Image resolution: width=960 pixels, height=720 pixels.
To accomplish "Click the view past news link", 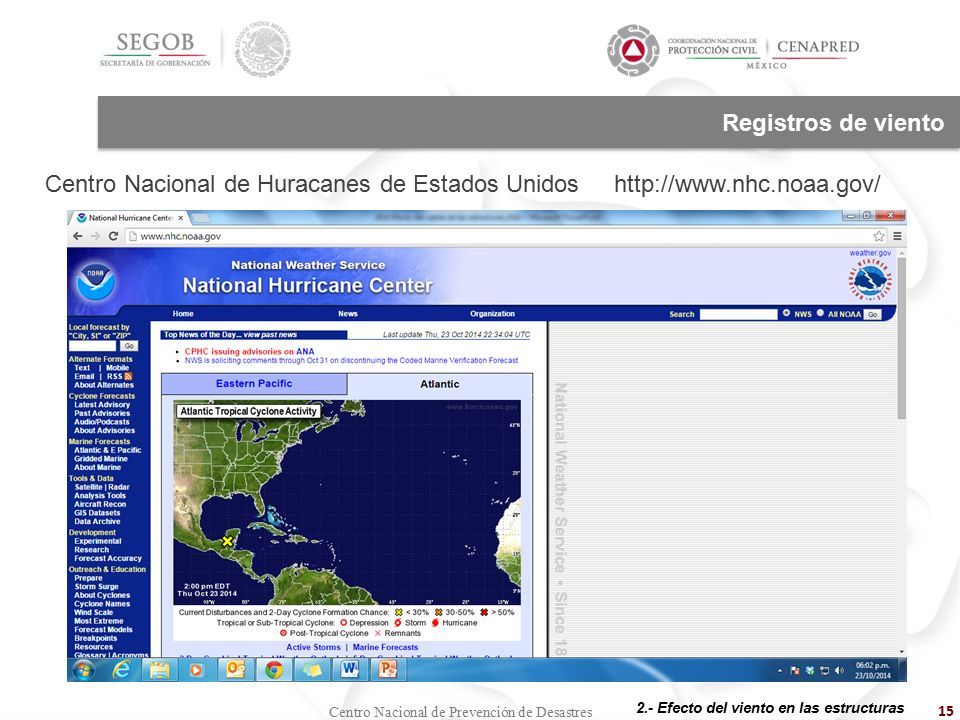I will (x=270, y=335).
